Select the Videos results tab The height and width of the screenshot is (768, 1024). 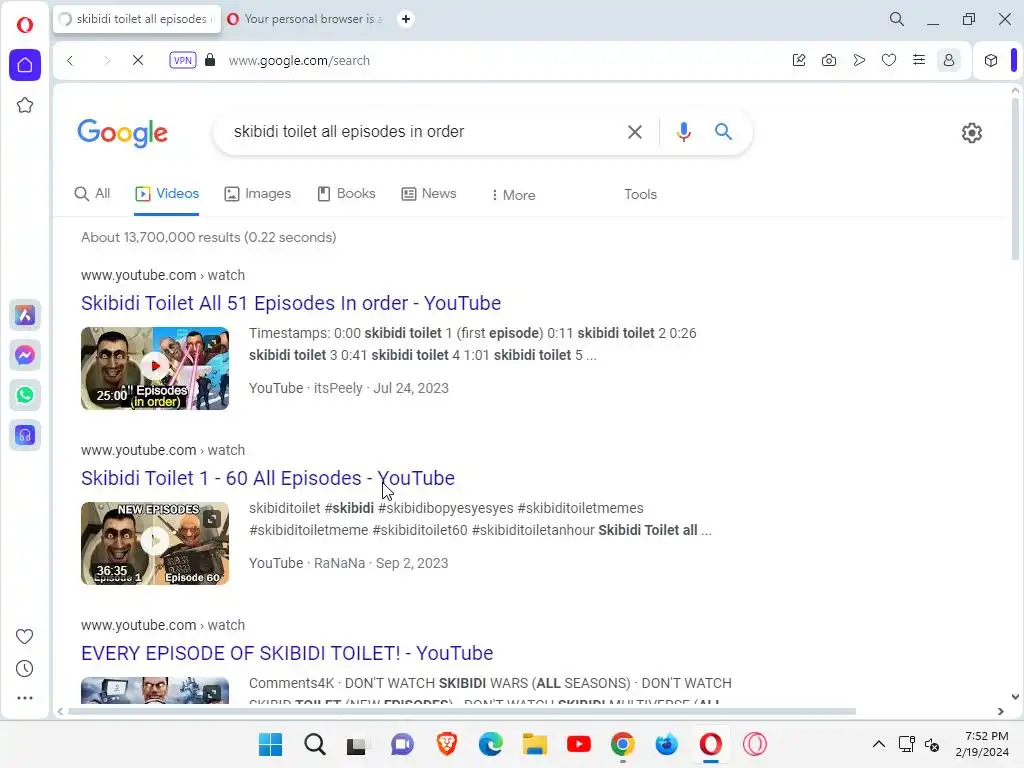(x=167, y=193)
